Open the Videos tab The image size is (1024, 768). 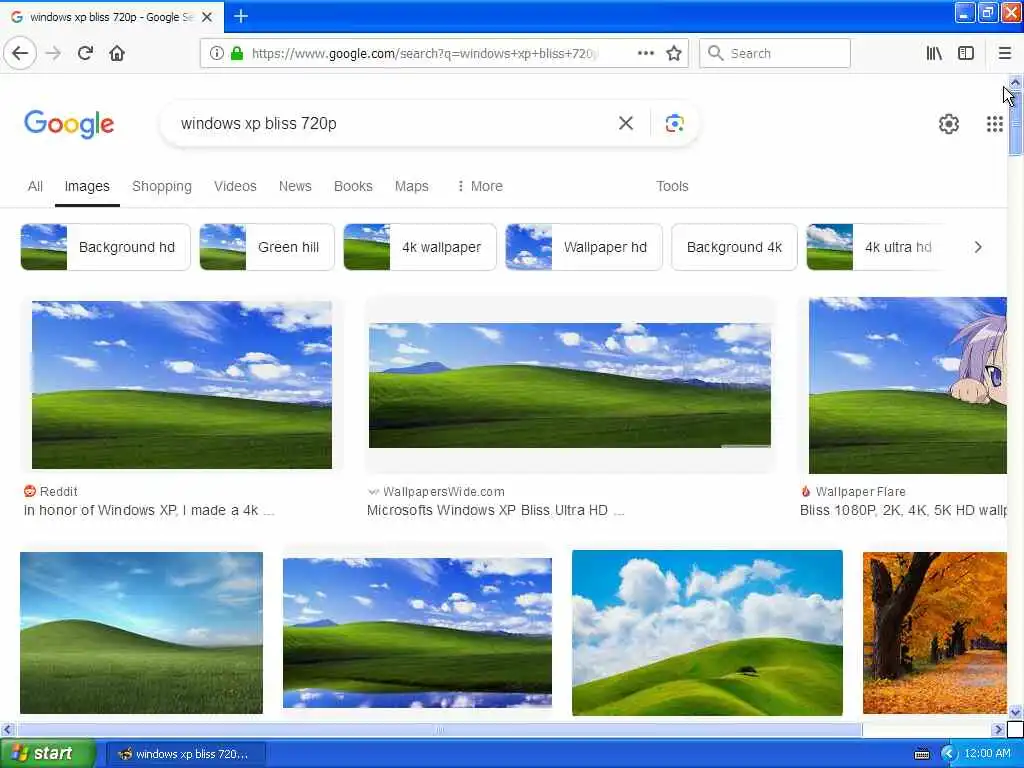pos(235,186)
